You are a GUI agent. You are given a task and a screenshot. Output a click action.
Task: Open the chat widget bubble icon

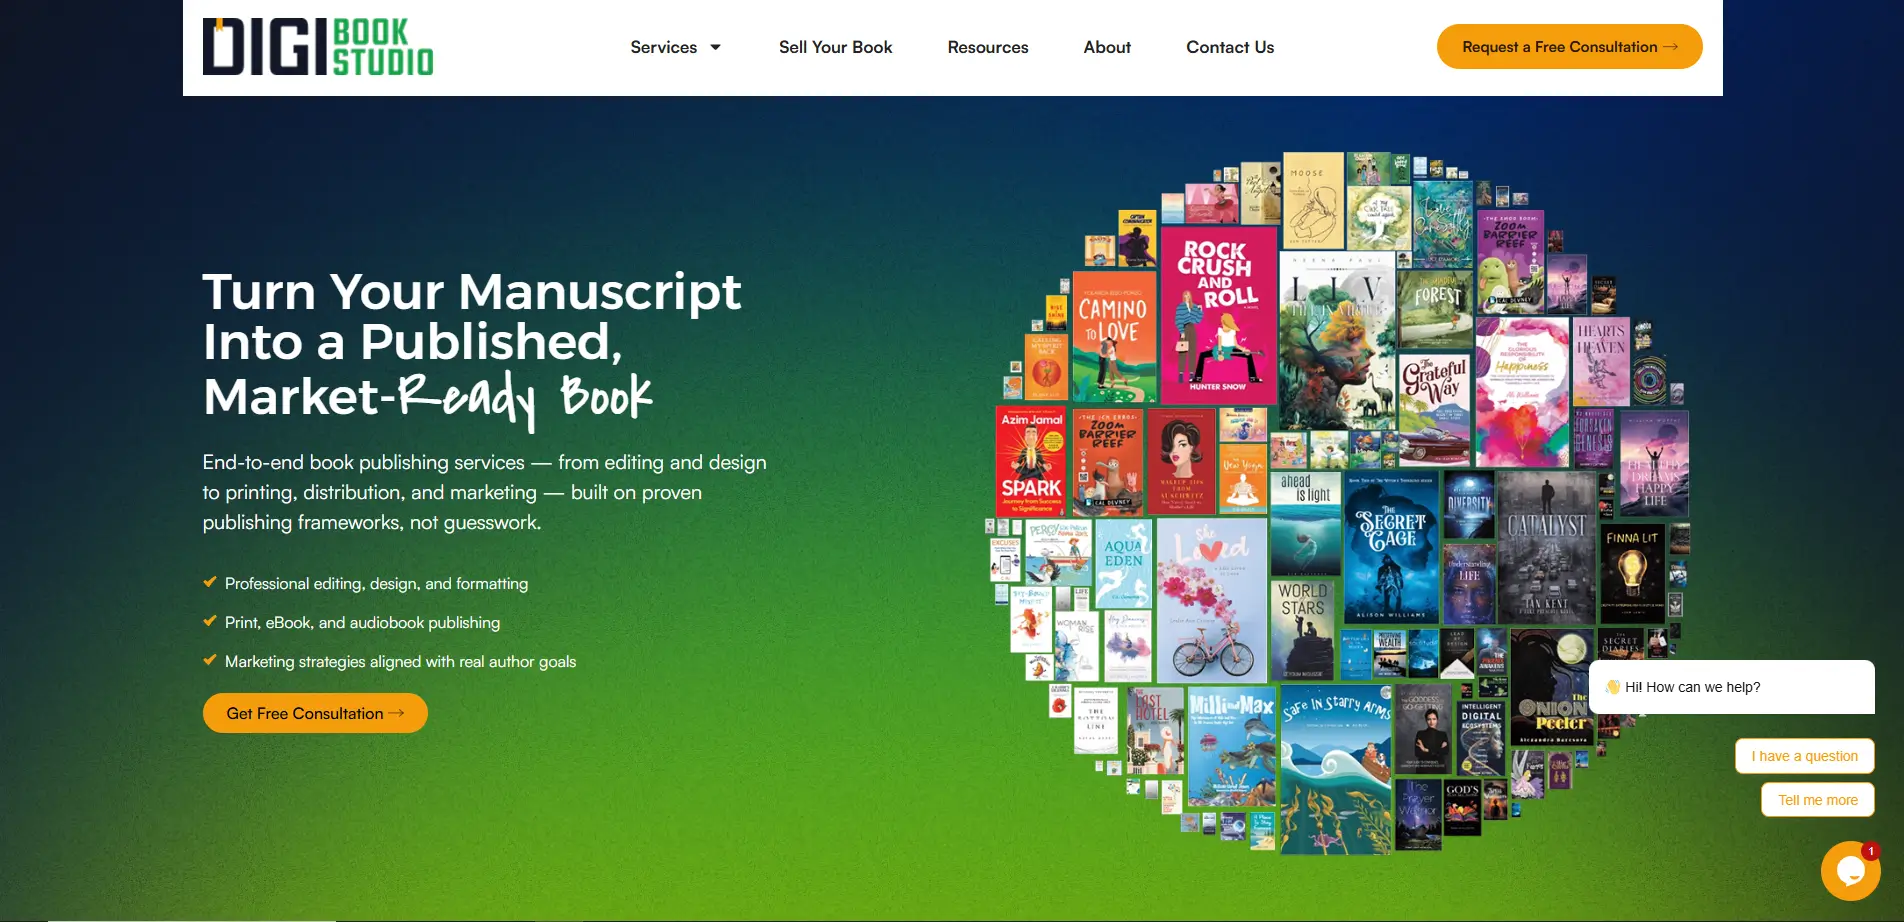pos(1850,871)
